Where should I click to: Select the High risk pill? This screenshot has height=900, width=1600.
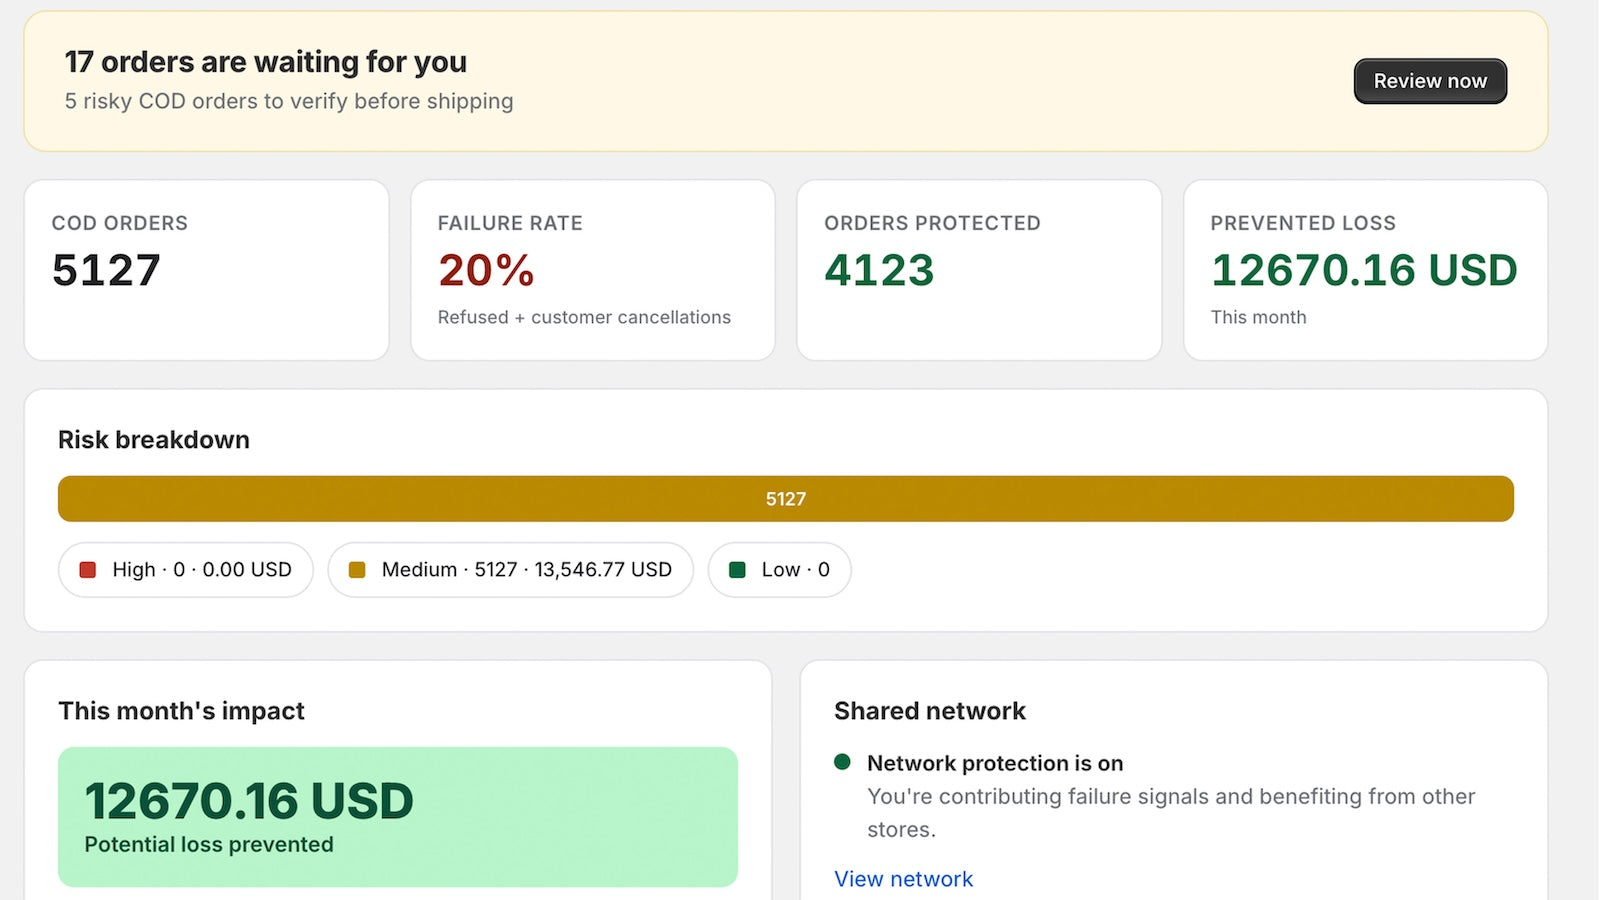[x=186, y=570]
